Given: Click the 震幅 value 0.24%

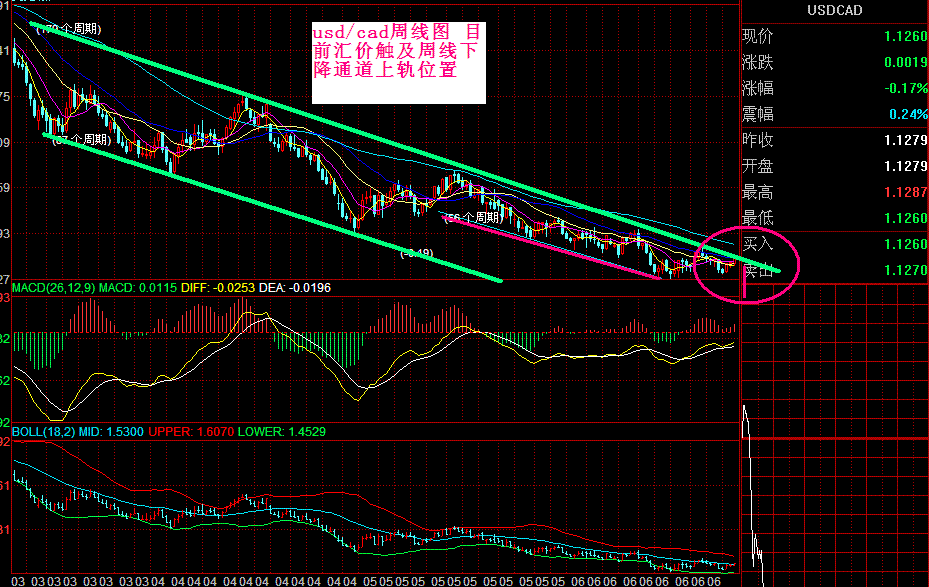Looking at the screenshot, I should tap(908, 114).
